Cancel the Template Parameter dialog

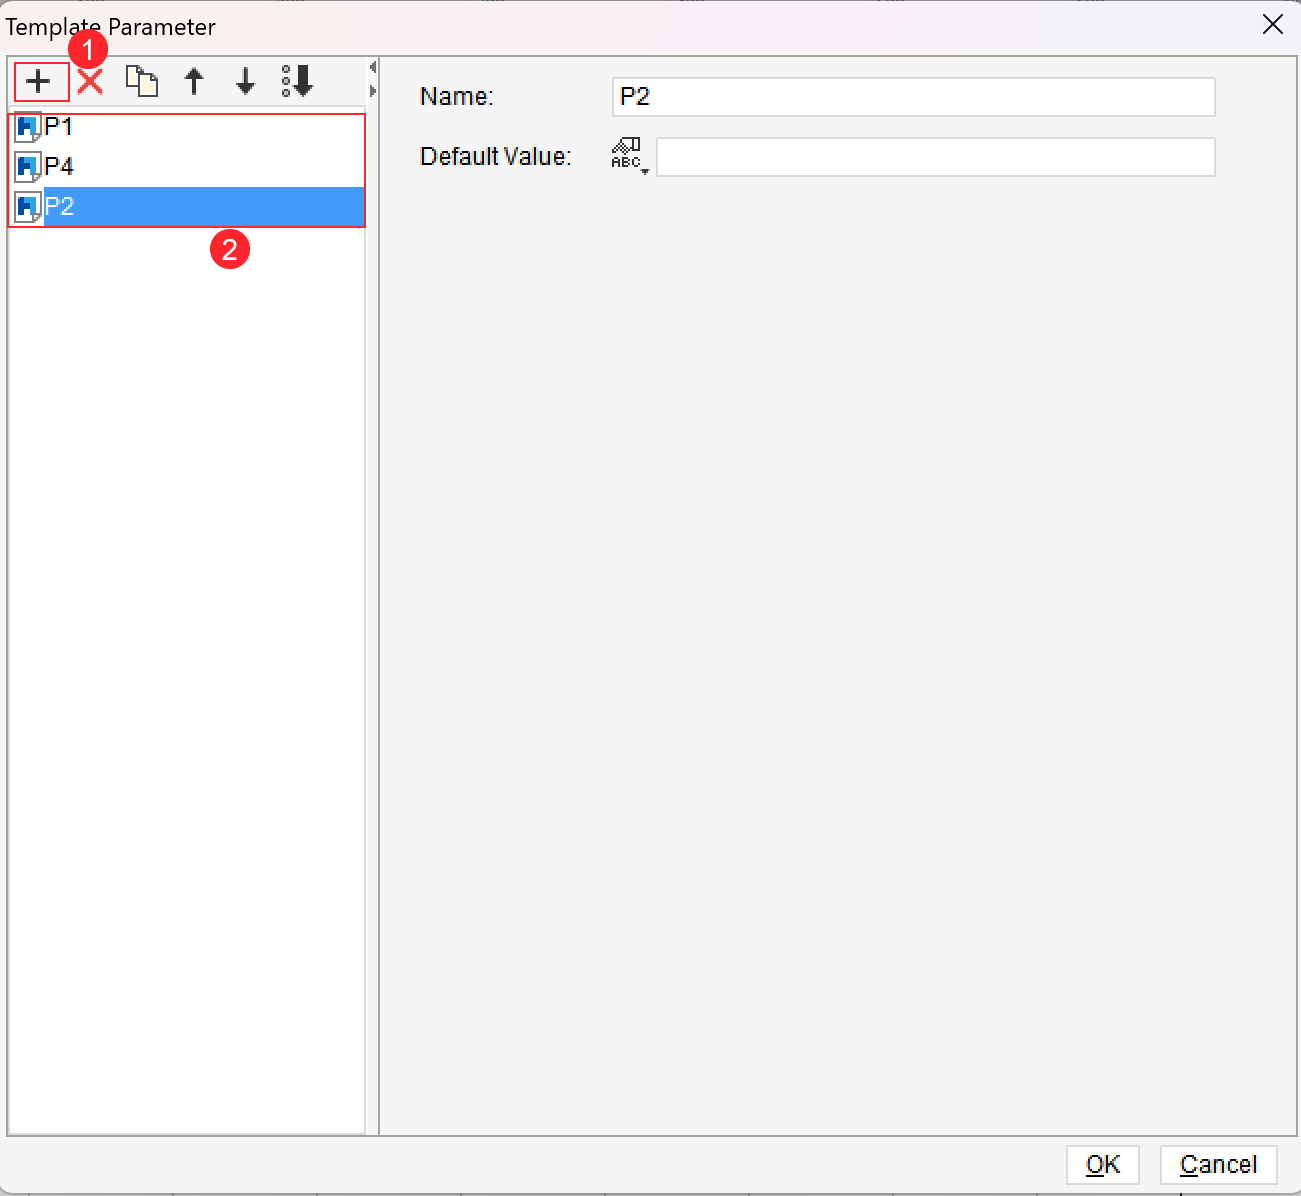click(x=1219, y=1165)
